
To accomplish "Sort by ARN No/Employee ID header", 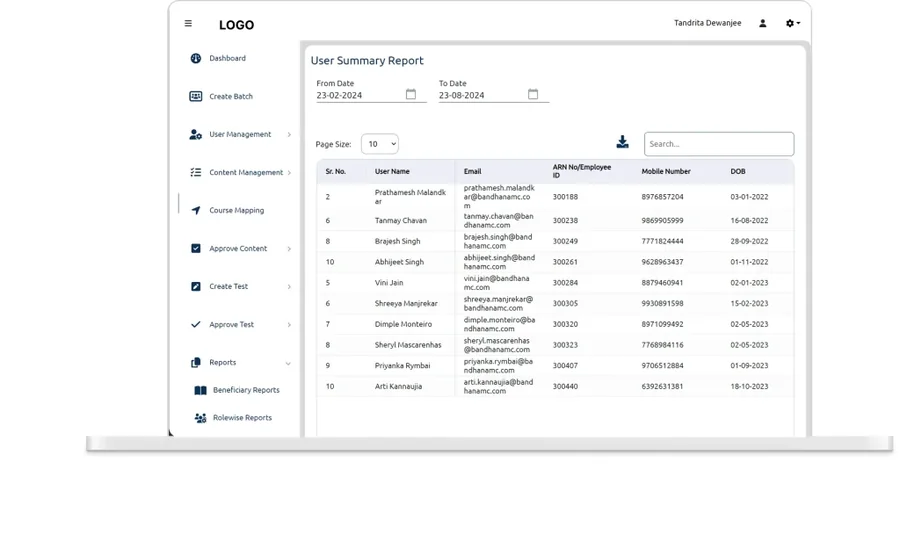I will tap(581, 171).
